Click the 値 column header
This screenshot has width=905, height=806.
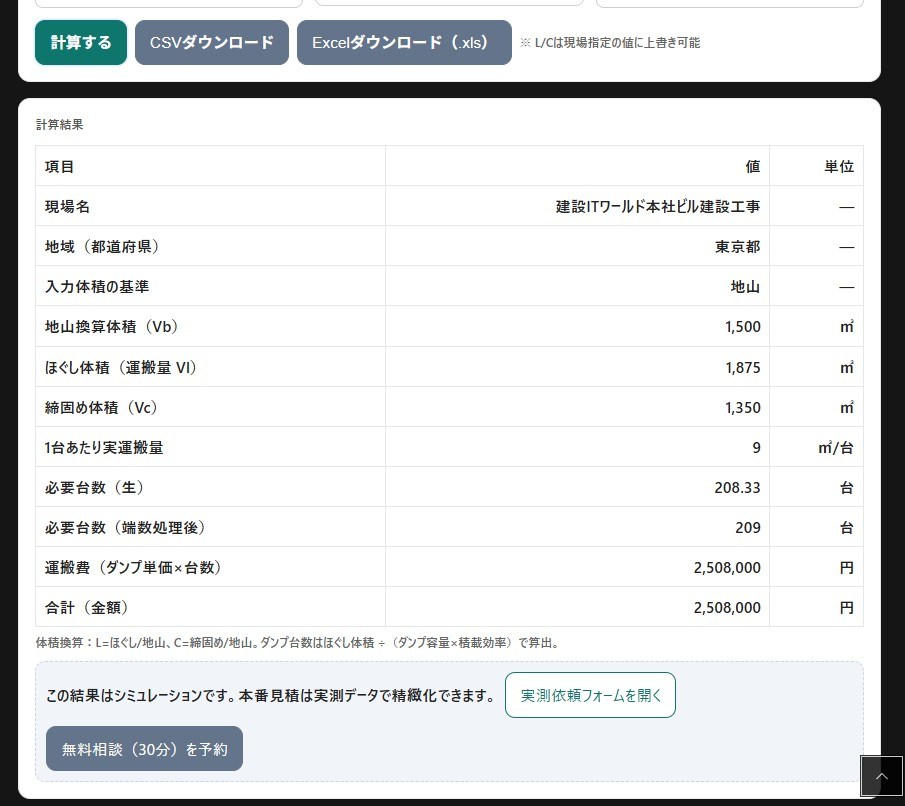click(x=751, y=166)
